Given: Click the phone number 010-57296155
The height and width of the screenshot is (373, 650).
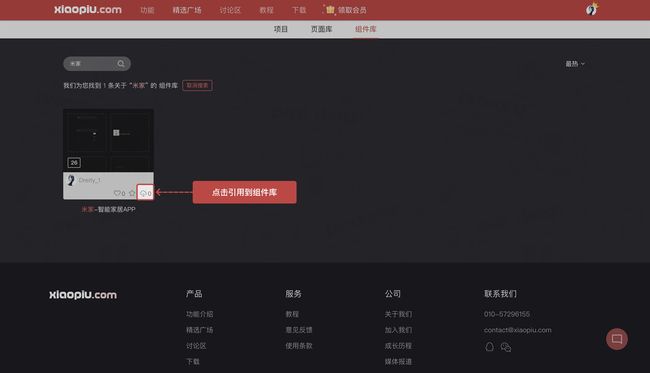Looking at the screenshot, I should coord(507,314).
